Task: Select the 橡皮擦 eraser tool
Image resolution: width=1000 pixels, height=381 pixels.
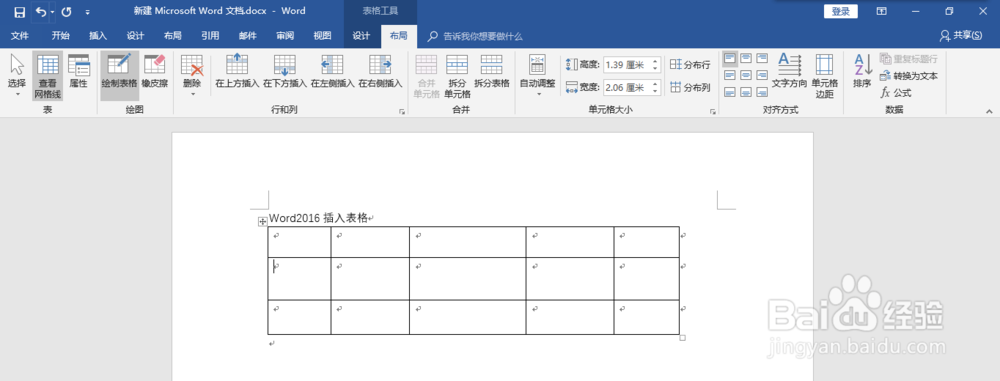Action: click(154, 71)
